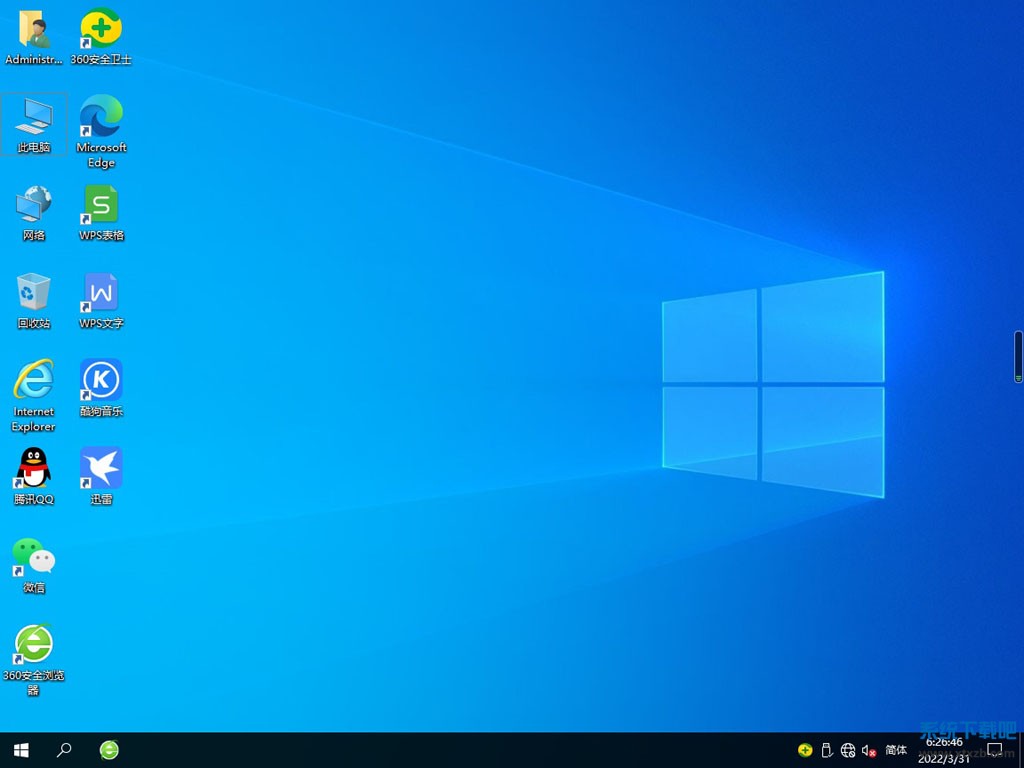The height and width of the screenshot is (768, 1024).
Task: Select the 酷狗音乐 desktop icon
Action: [x=101, y=381]
